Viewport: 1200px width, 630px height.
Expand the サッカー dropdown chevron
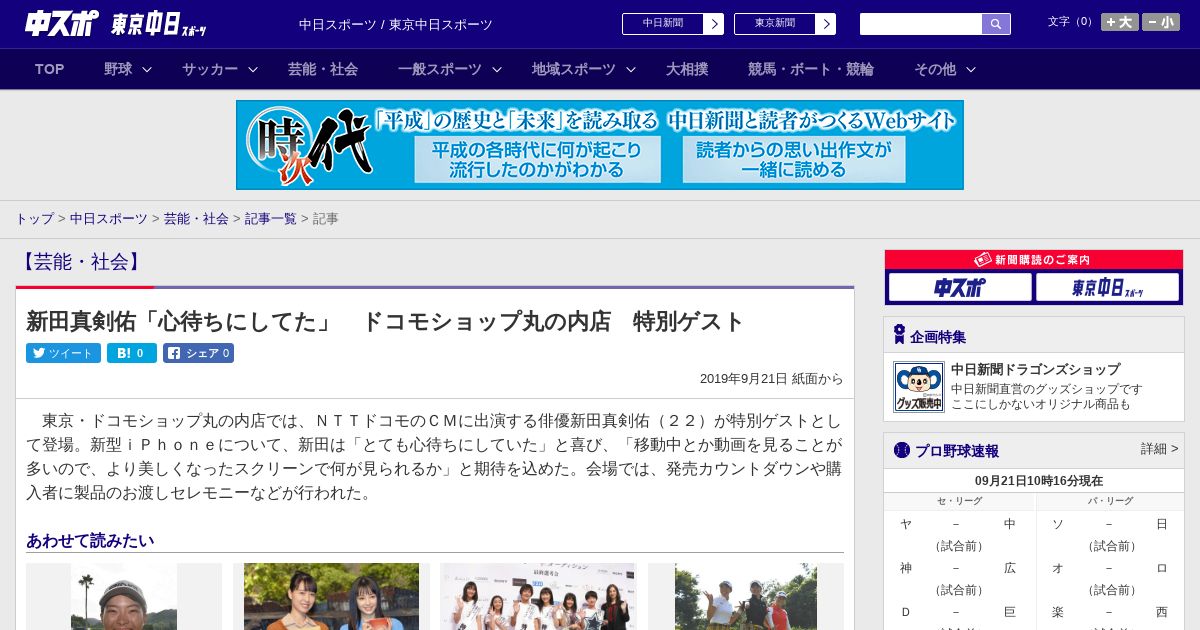253,69
